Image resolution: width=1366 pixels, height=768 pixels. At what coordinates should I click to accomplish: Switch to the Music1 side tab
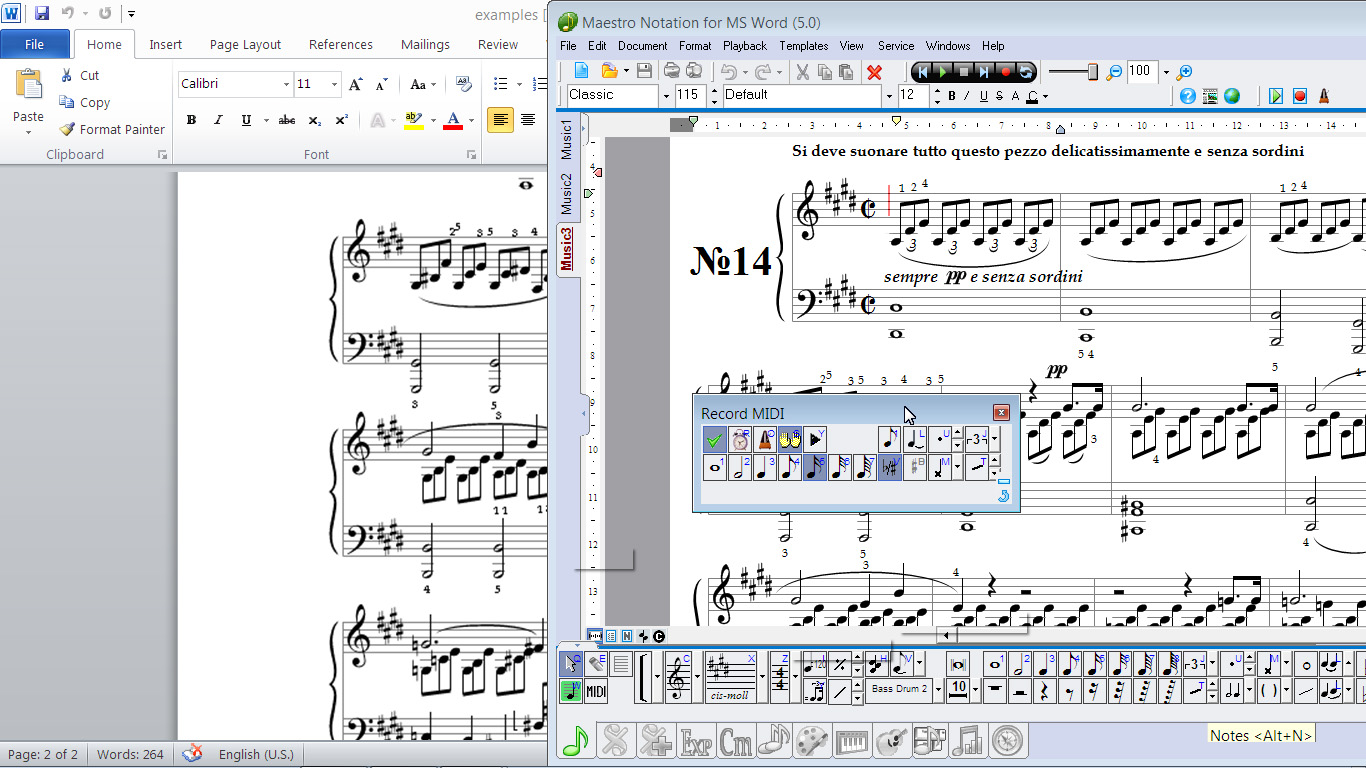point(567,140)
